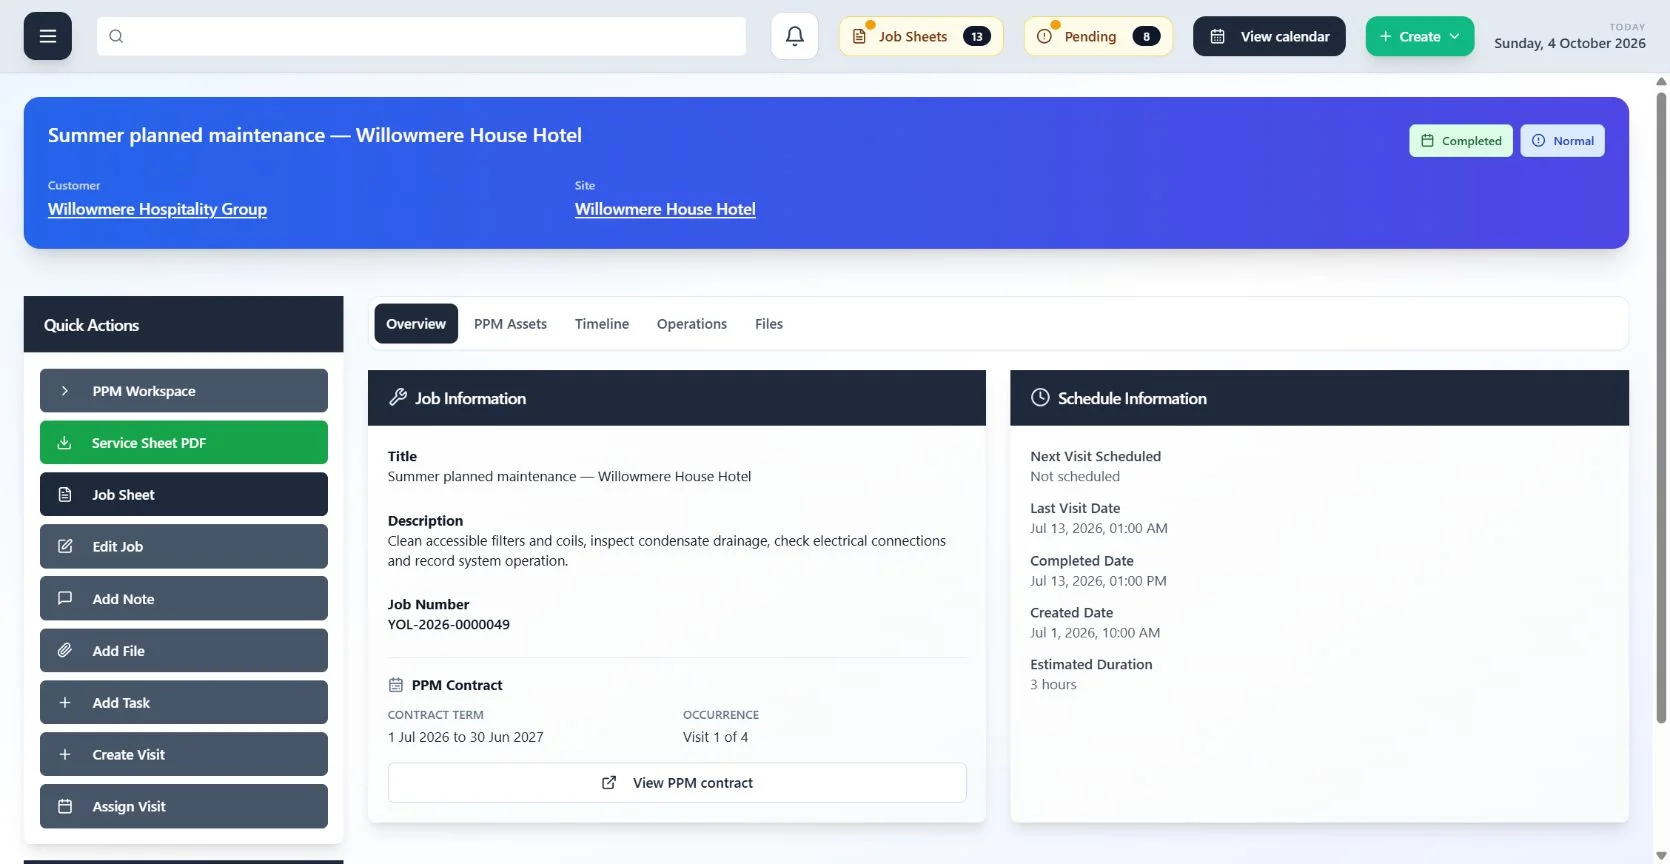Screen dimensions: 1670x864
Task: Click the last visit date Jul 13, 2026, 01:00 AM
Action: pos(1099,528)
